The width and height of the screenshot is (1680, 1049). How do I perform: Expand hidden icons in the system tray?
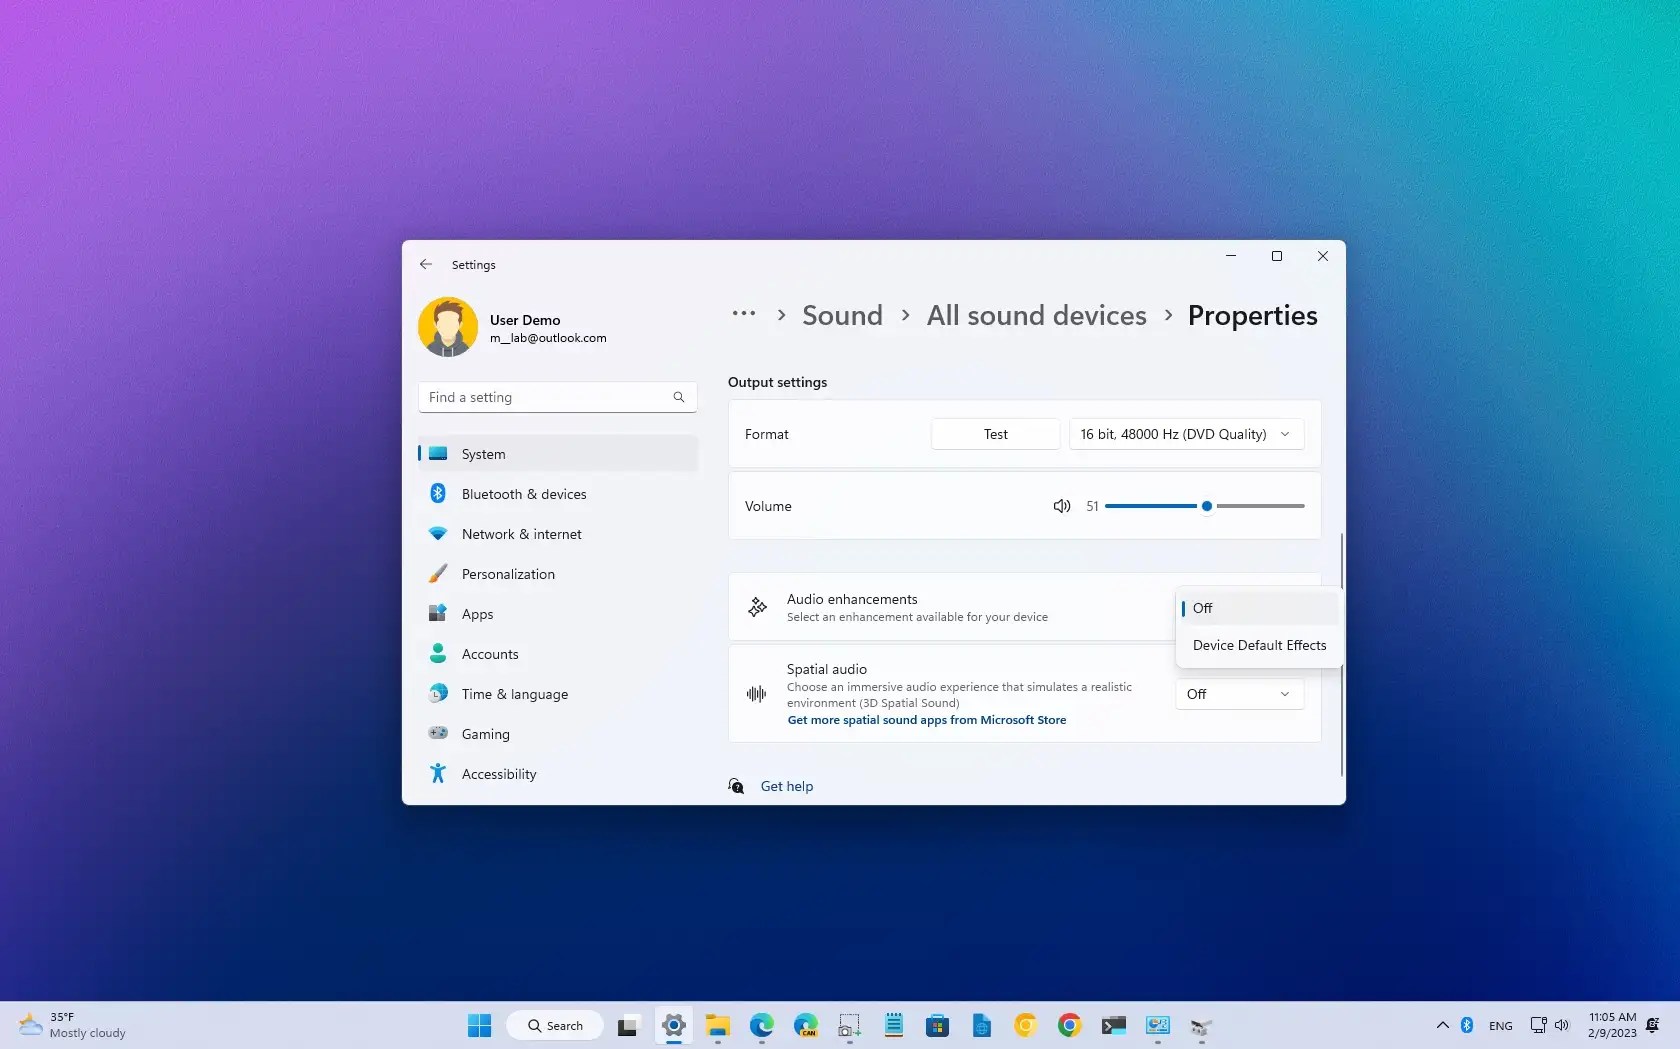click(x=1441, y=1025)
